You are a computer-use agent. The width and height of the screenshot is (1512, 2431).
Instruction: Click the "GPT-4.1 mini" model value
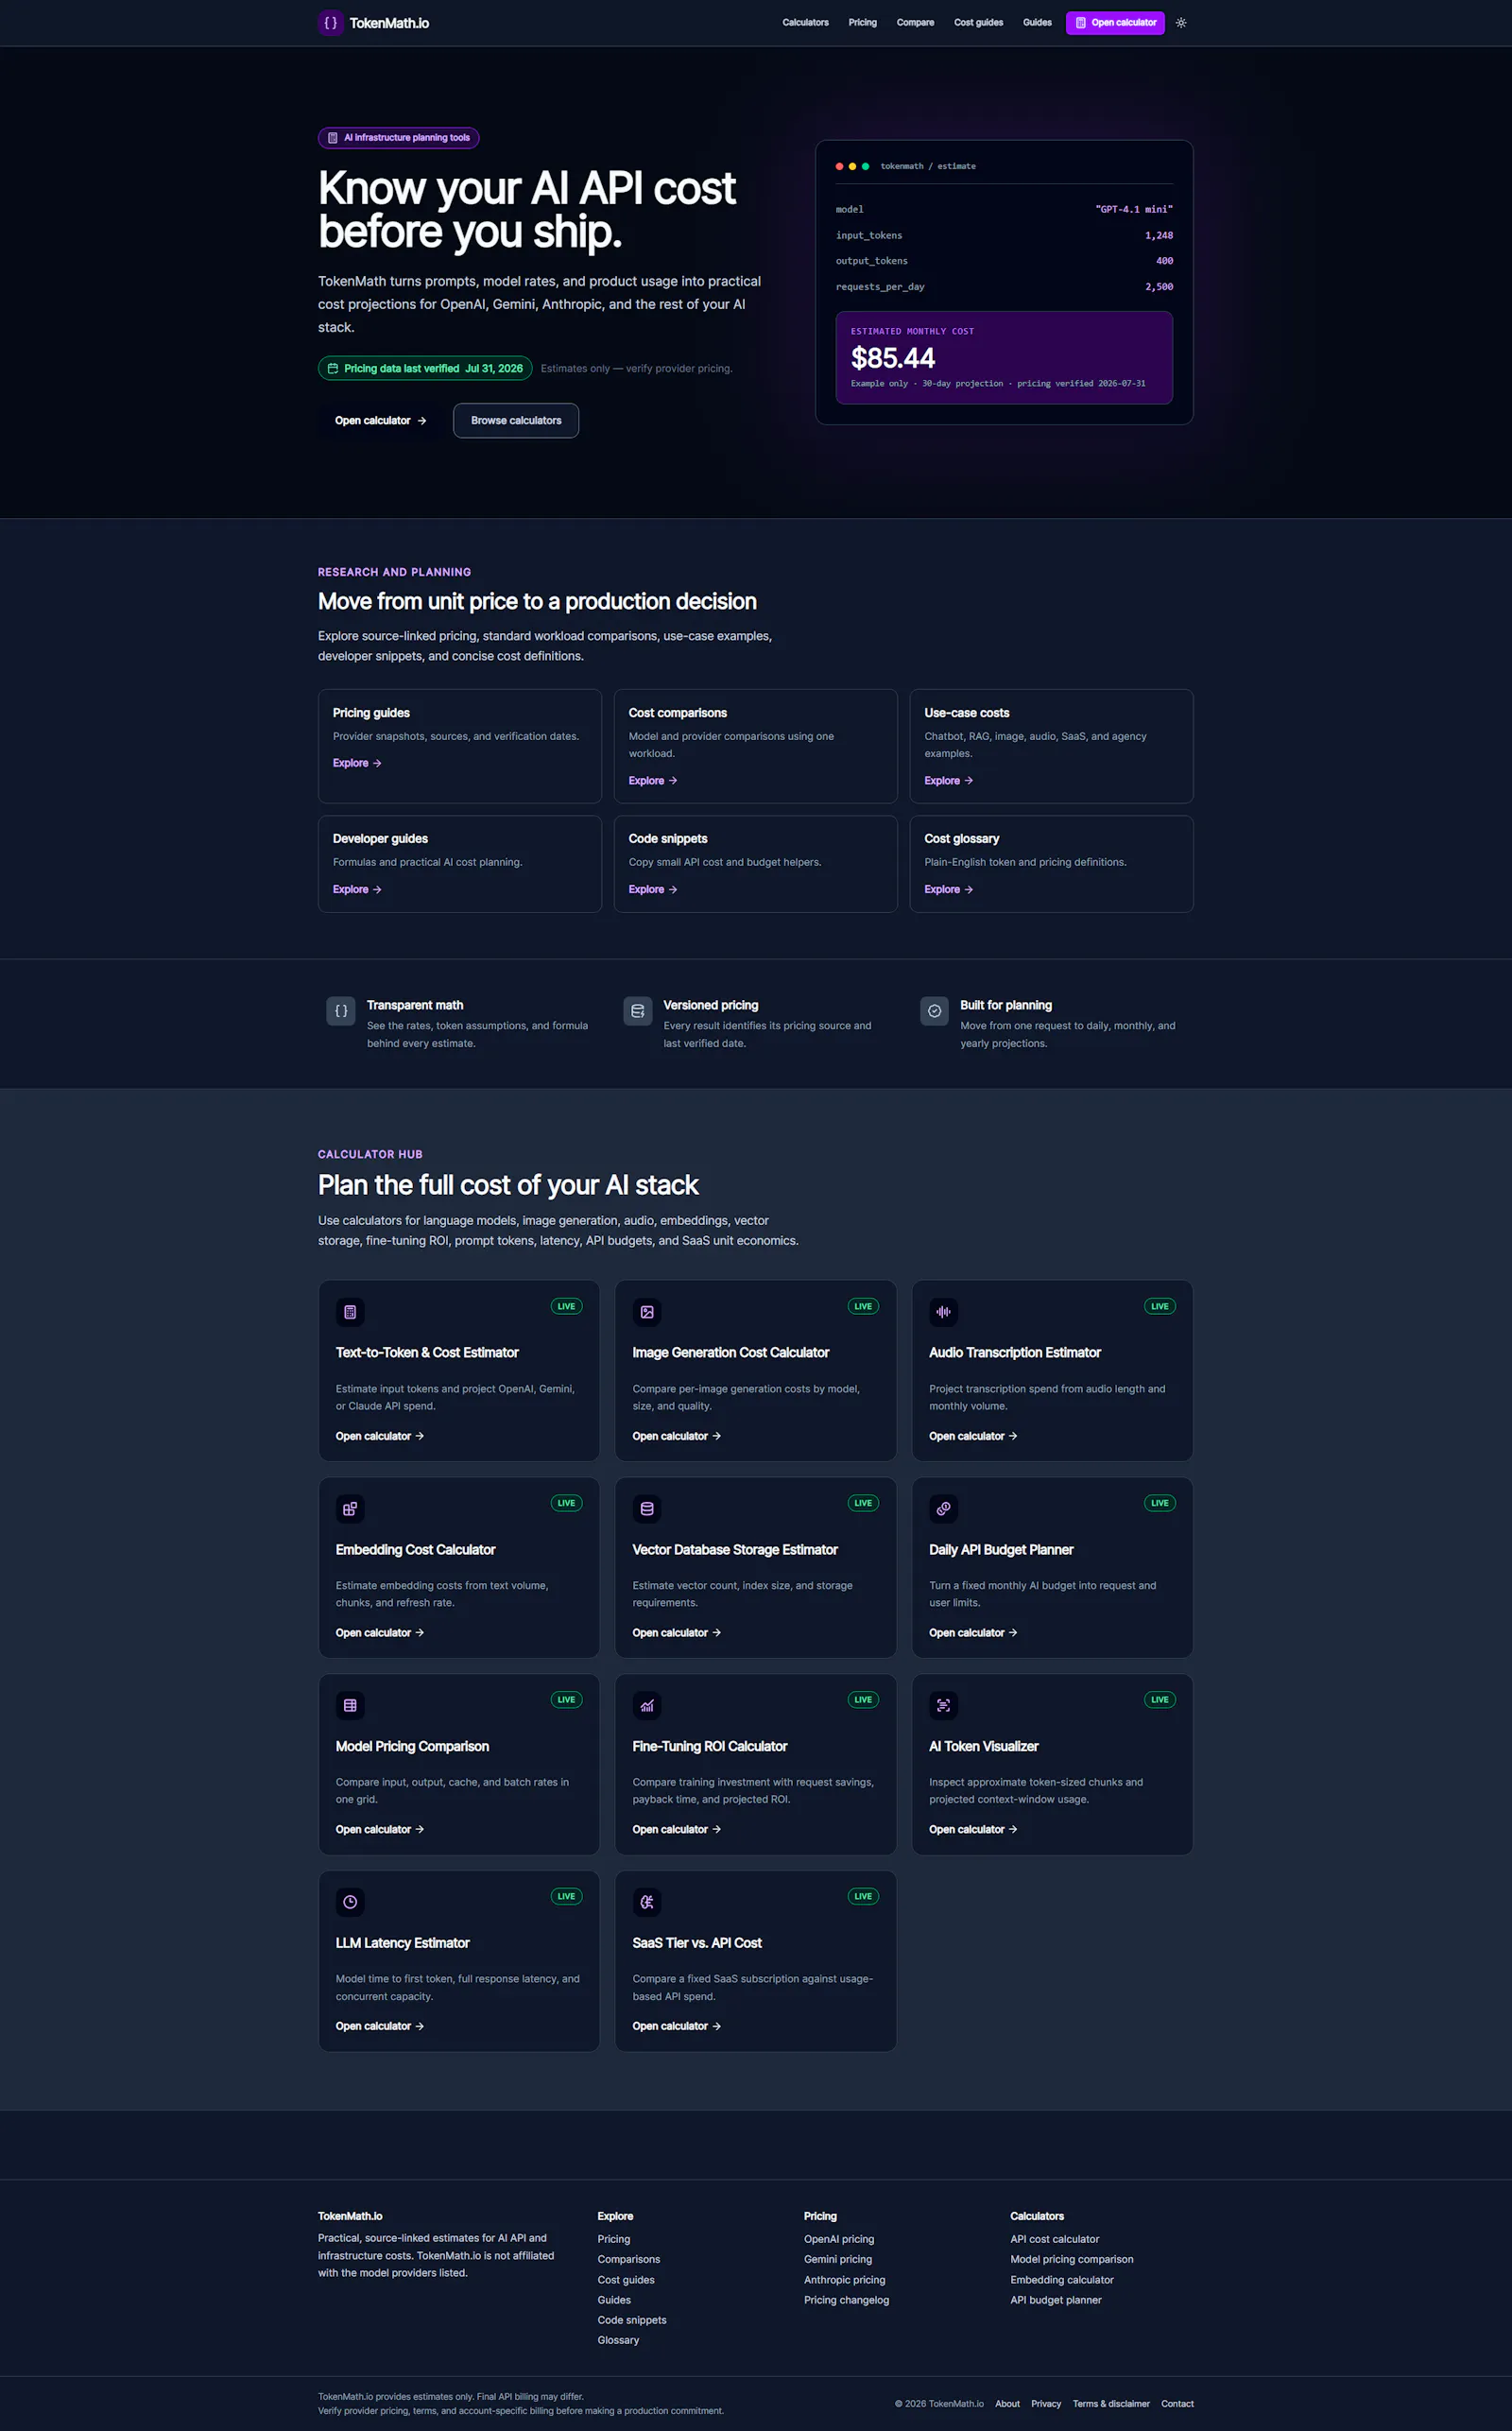[x=1134, y=210]
